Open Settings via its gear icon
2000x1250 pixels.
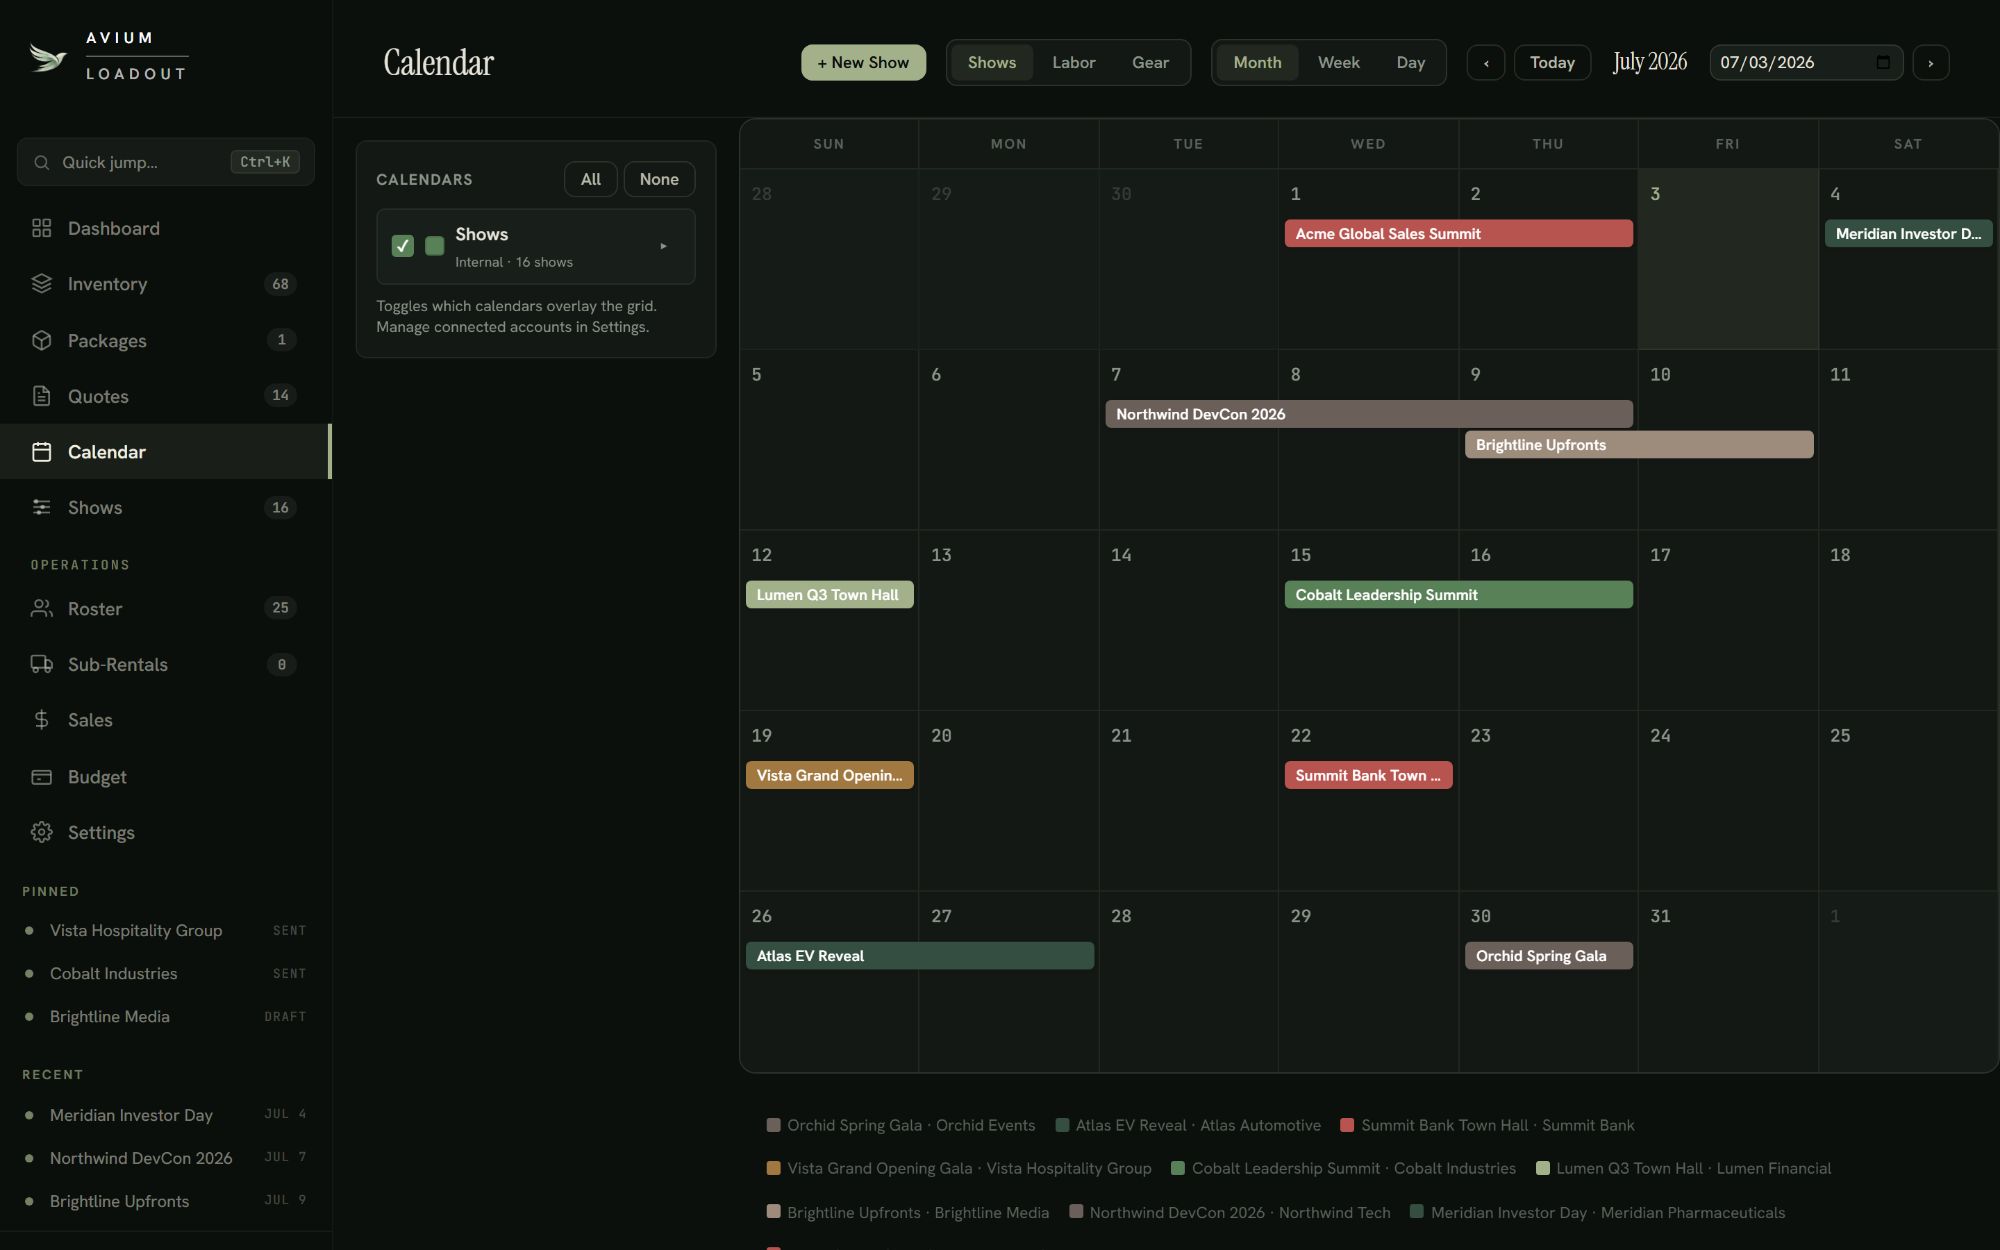[x=41, y=832]
